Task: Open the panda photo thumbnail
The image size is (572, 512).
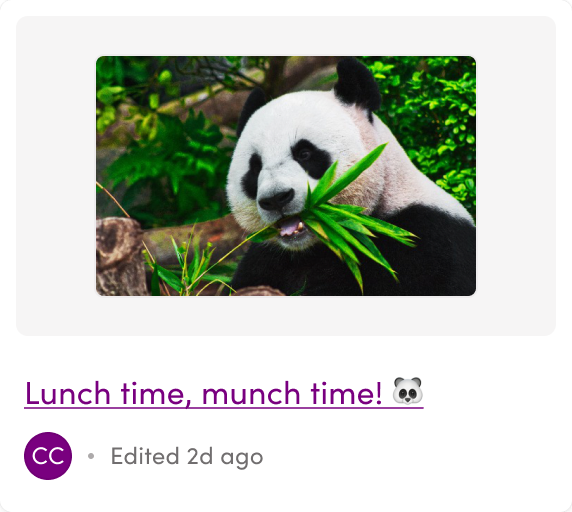Action: pyautogui.click(x=286, y=176)
